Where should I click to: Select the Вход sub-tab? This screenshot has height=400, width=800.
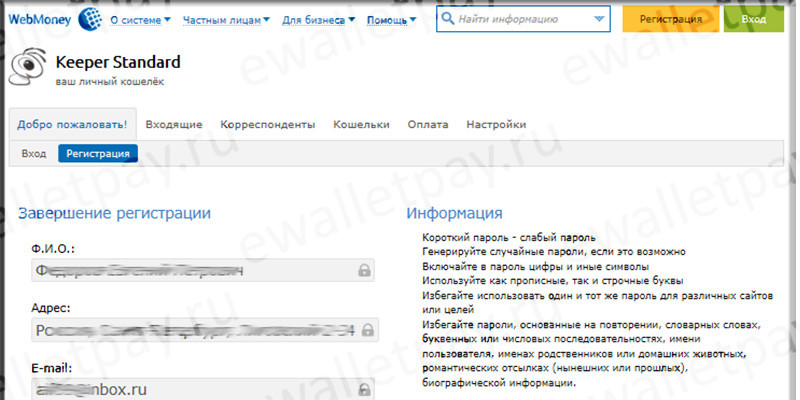click(x=34, y=154)
